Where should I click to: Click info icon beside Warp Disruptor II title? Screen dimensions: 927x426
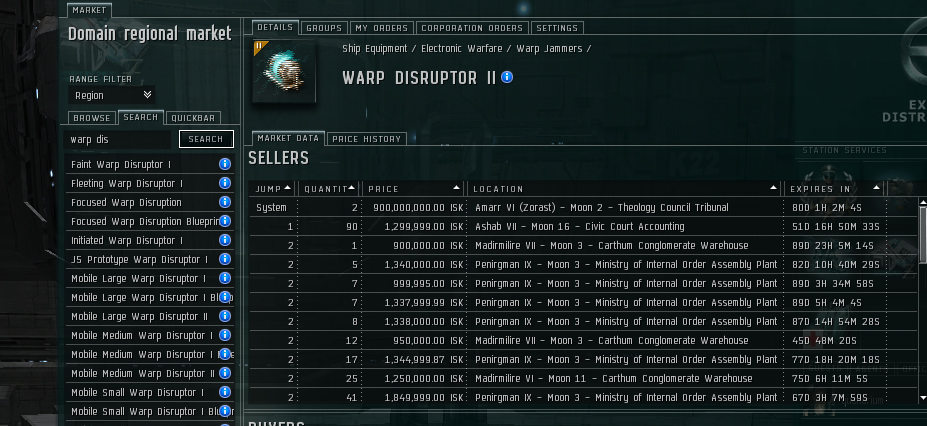point(507,77)
